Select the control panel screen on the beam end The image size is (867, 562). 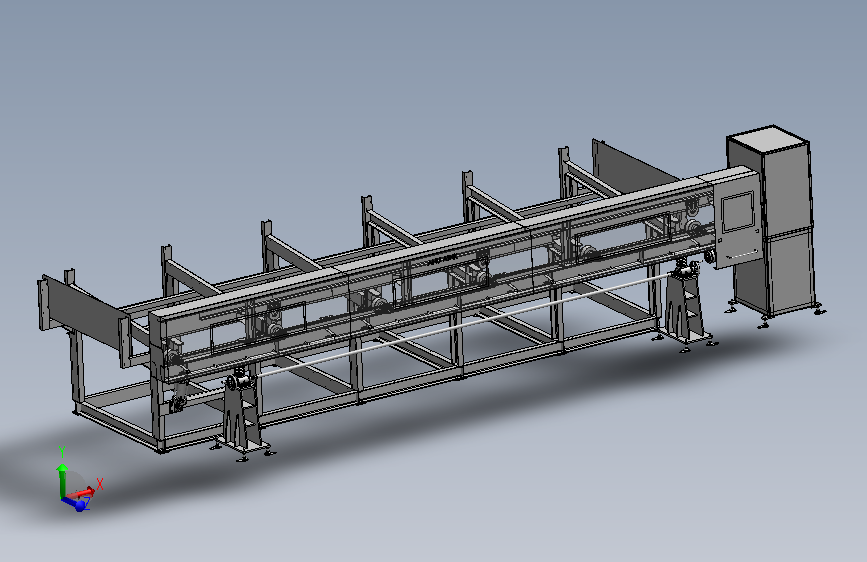coord(738,212)
